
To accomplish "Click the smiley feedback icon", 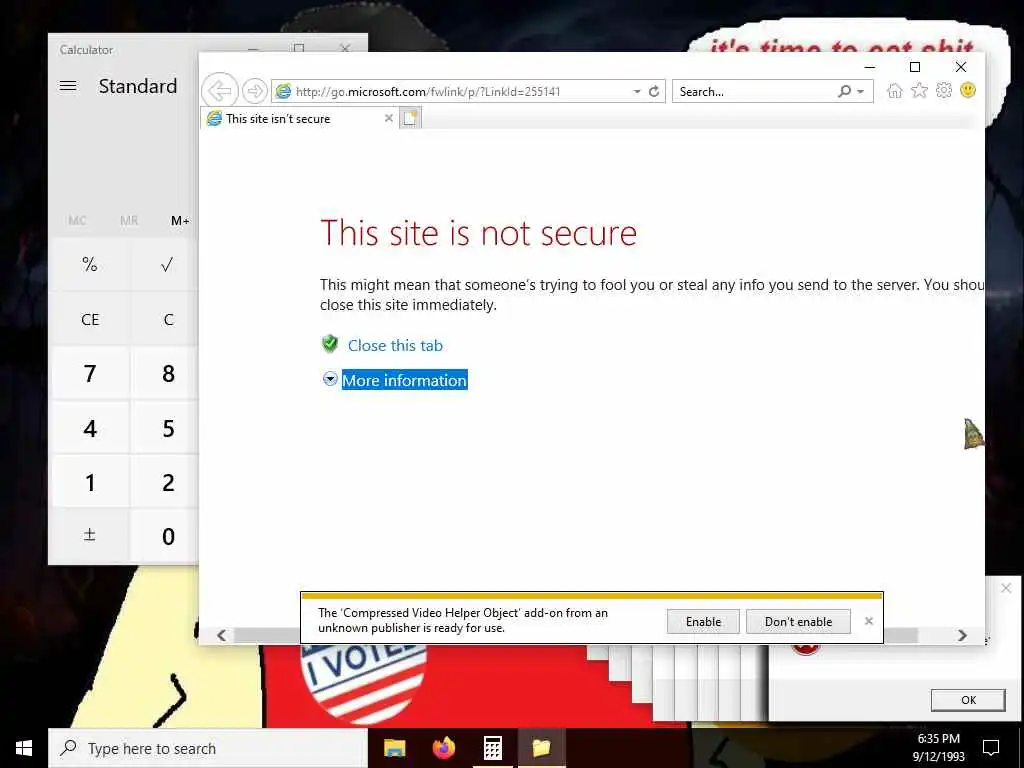I will click(968, 90).
